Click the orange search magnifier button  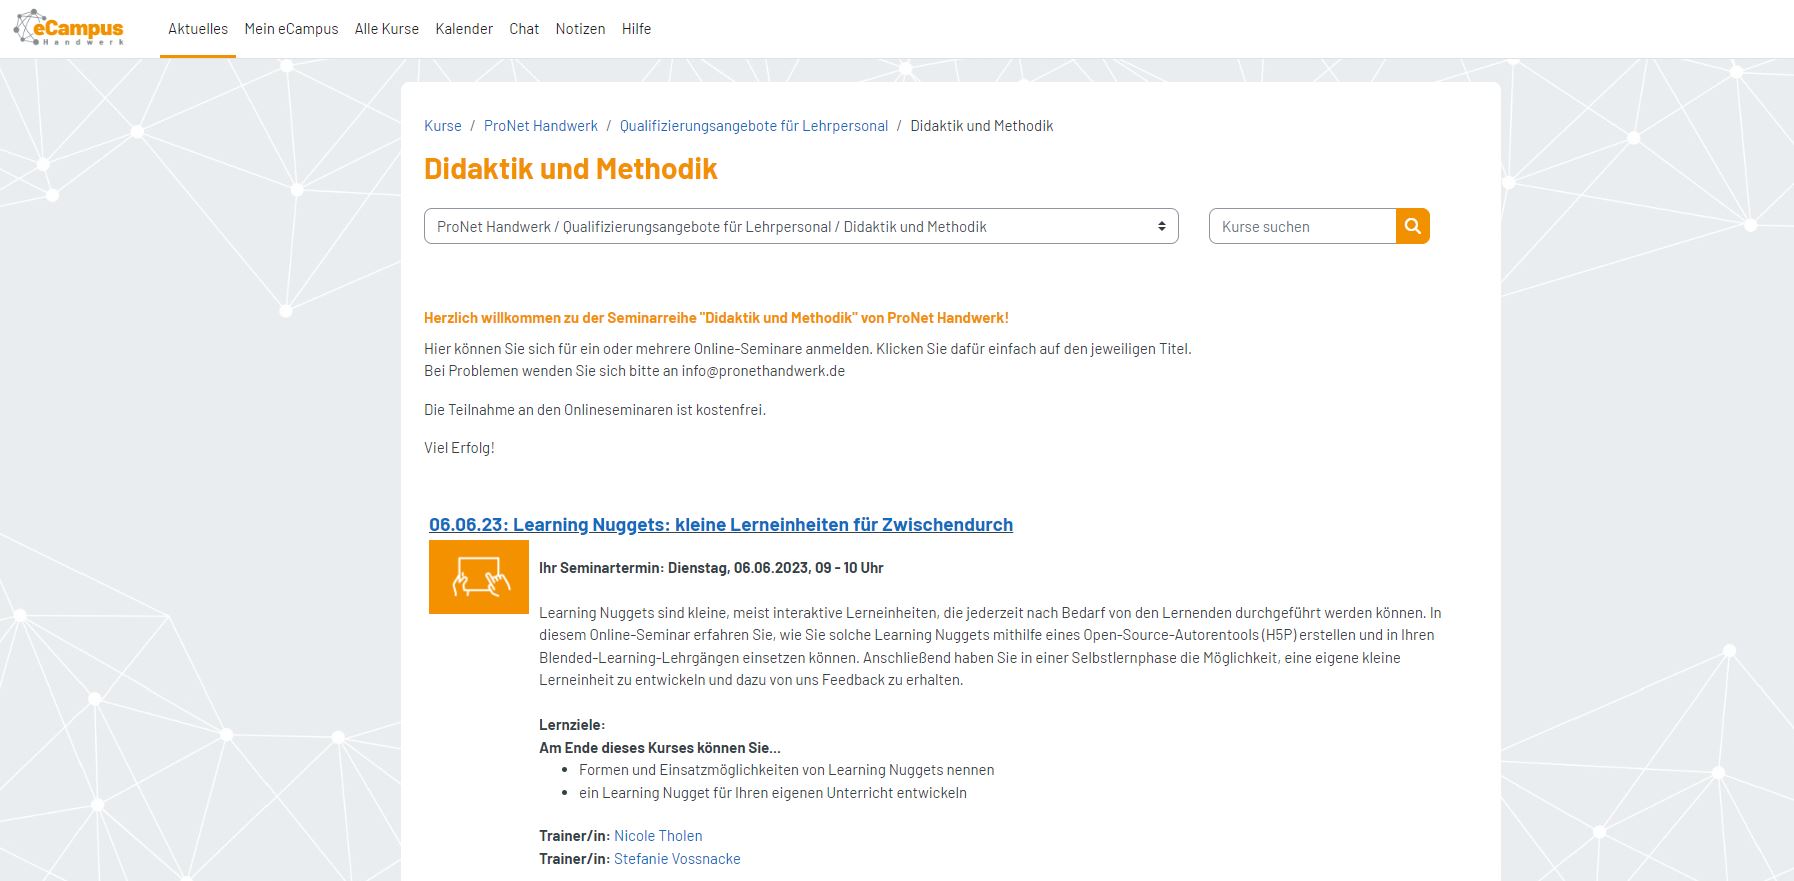pyautogui.click(x=1412, y=226)
